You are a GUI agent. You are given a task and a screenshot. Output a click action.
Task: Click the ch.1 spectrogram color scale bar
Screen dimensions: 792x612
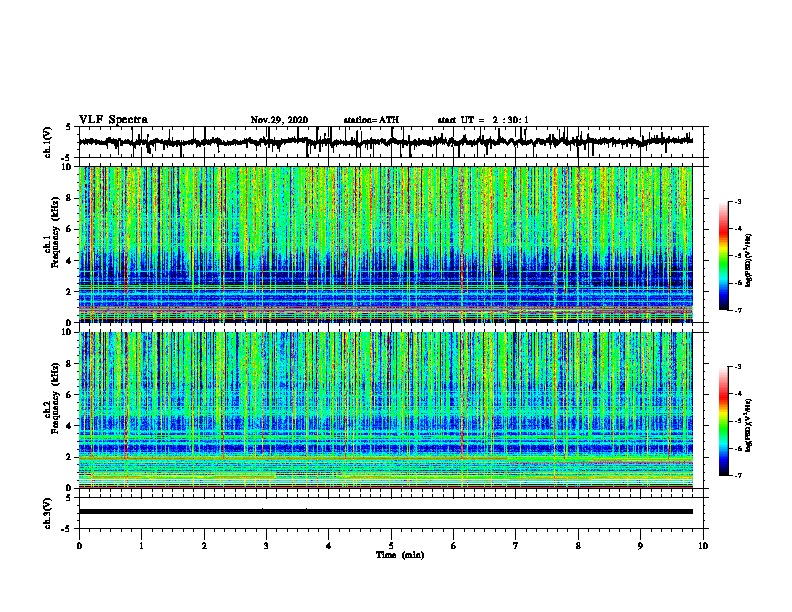click(x=724, y=256)
